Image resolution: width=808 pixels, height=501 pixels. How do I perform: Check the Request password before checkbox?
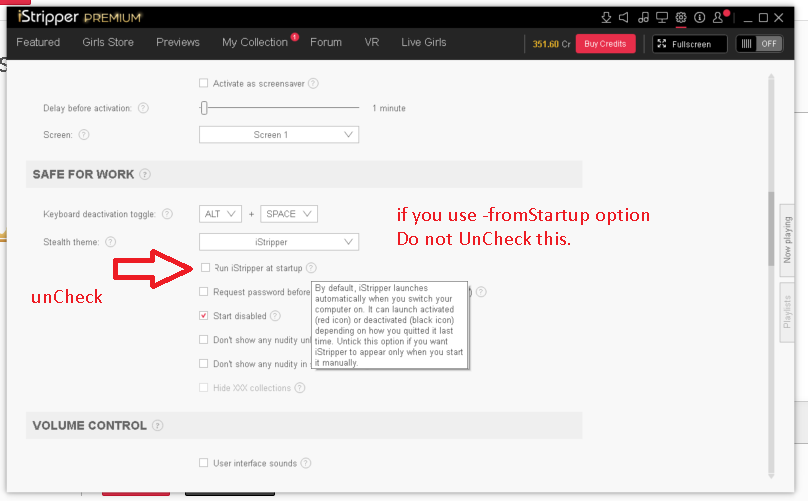coord(204,292)
